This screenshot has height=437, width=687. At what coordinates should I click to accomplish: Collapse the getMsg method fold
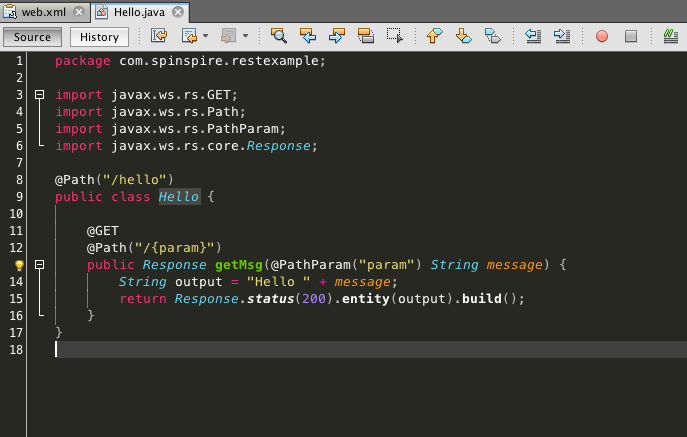39,264
